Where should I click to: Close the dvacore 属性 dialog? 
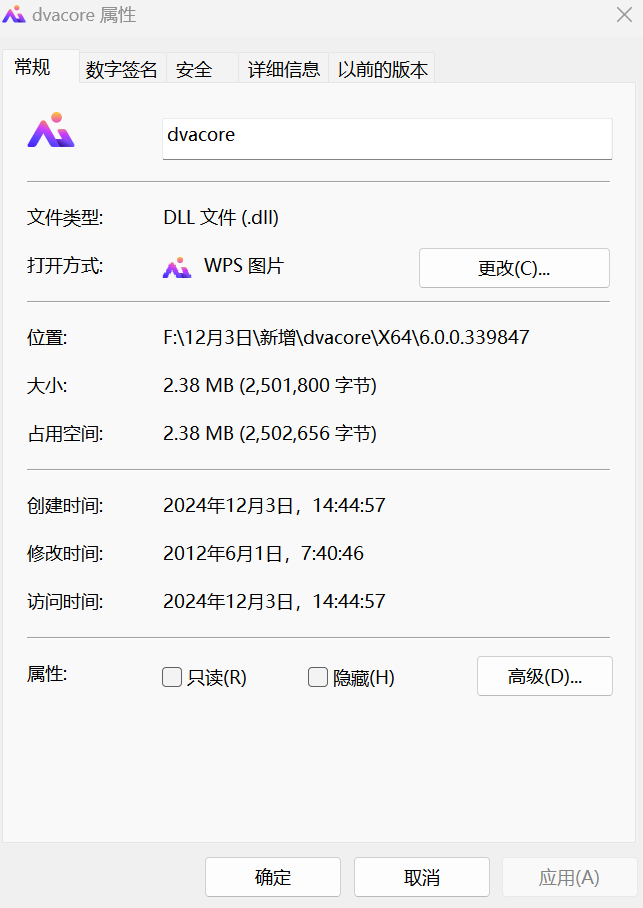[x=624, y=14]
